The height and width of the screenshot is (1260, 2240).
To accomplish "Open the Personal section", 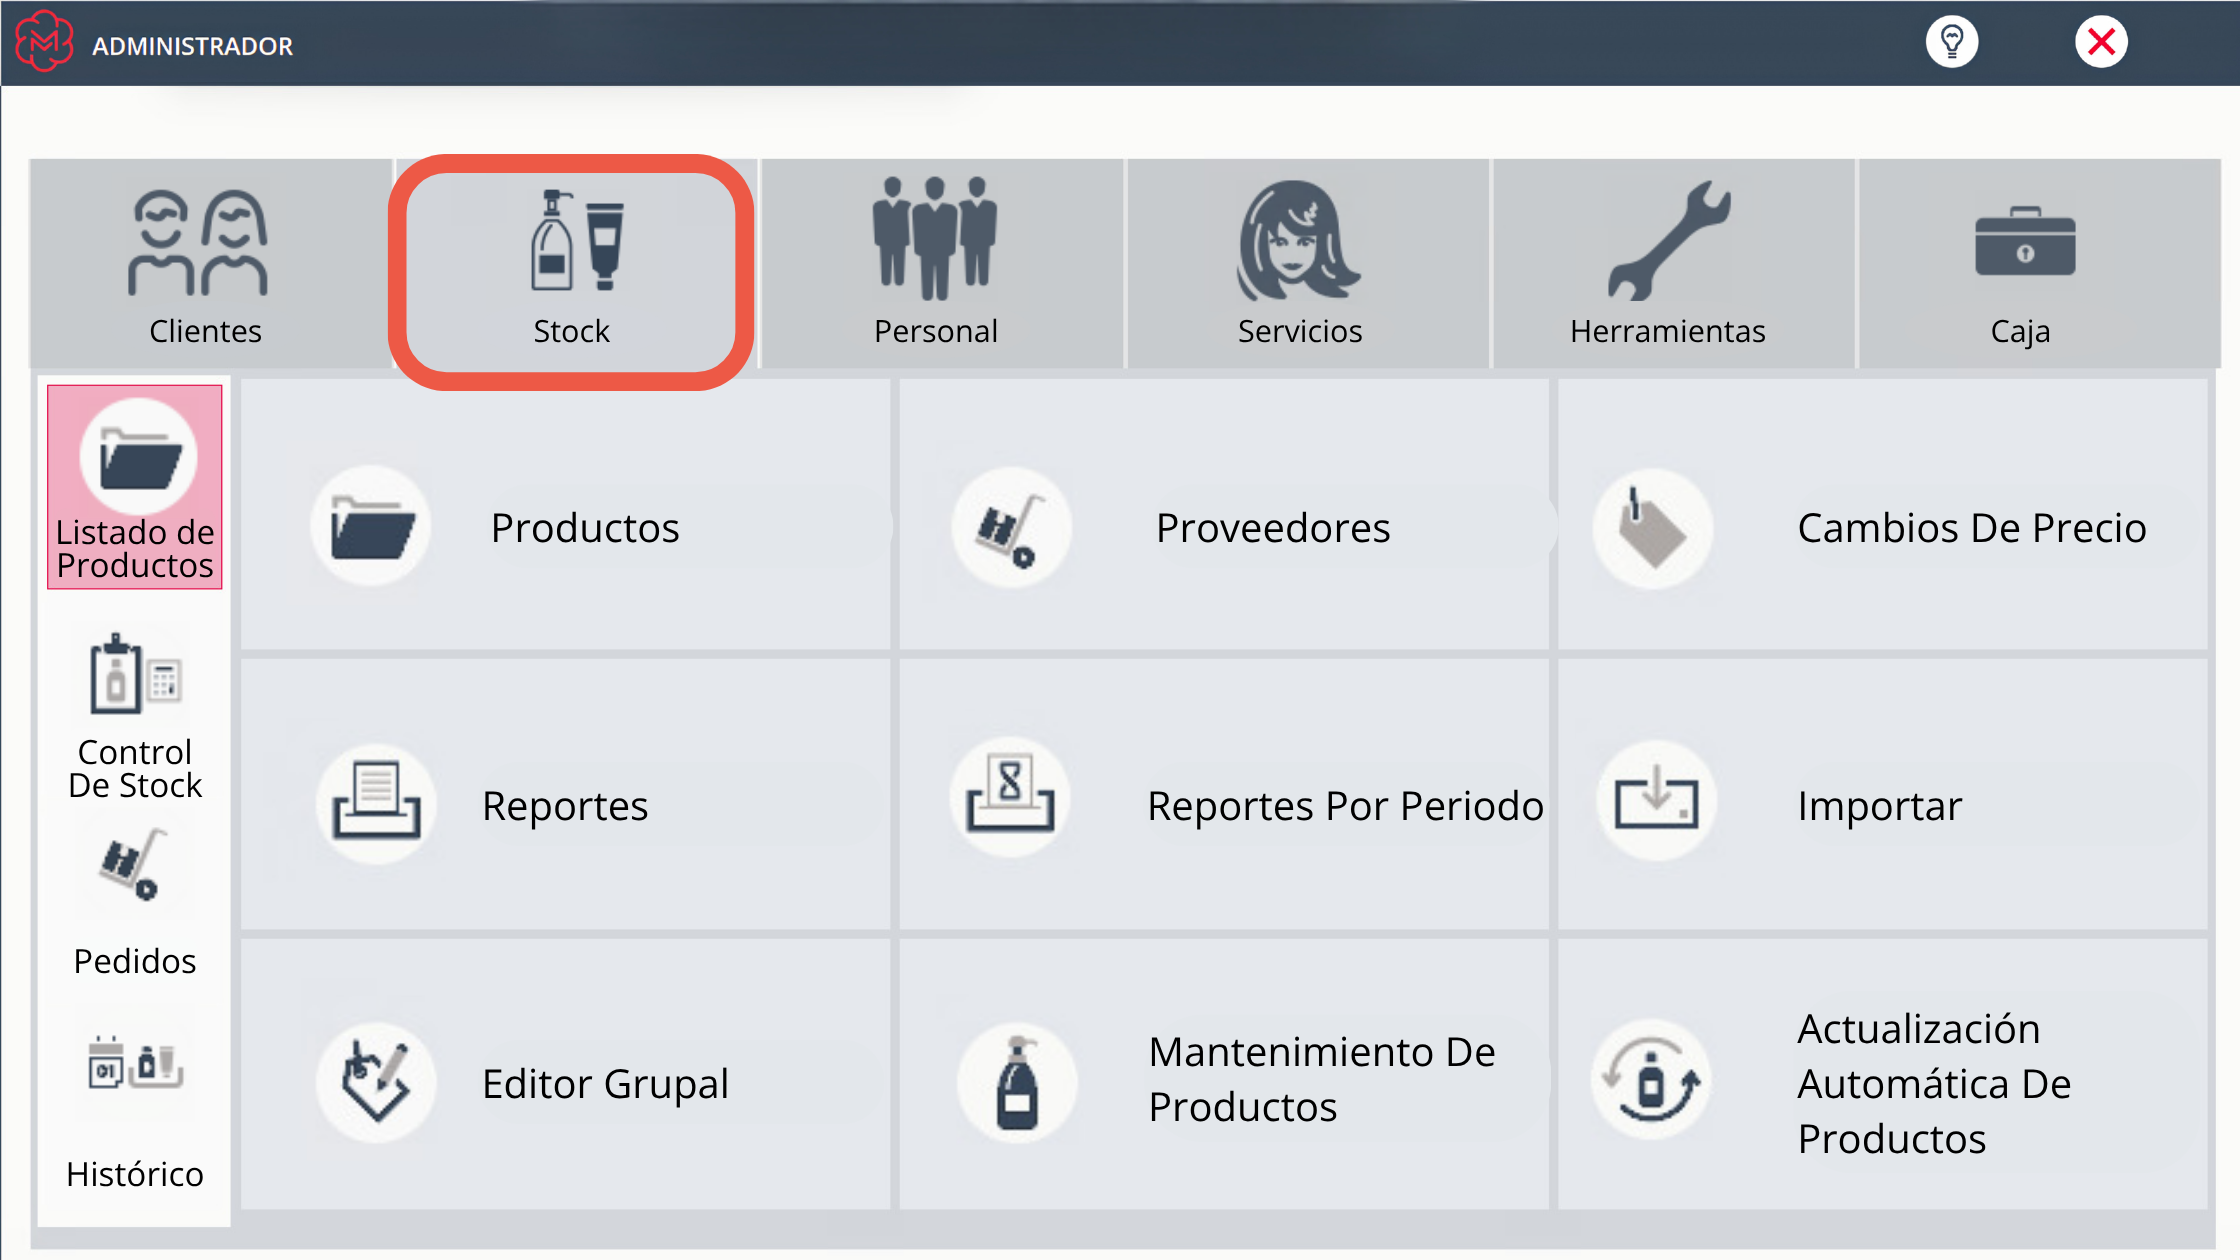I will click(x=941, y=264).
